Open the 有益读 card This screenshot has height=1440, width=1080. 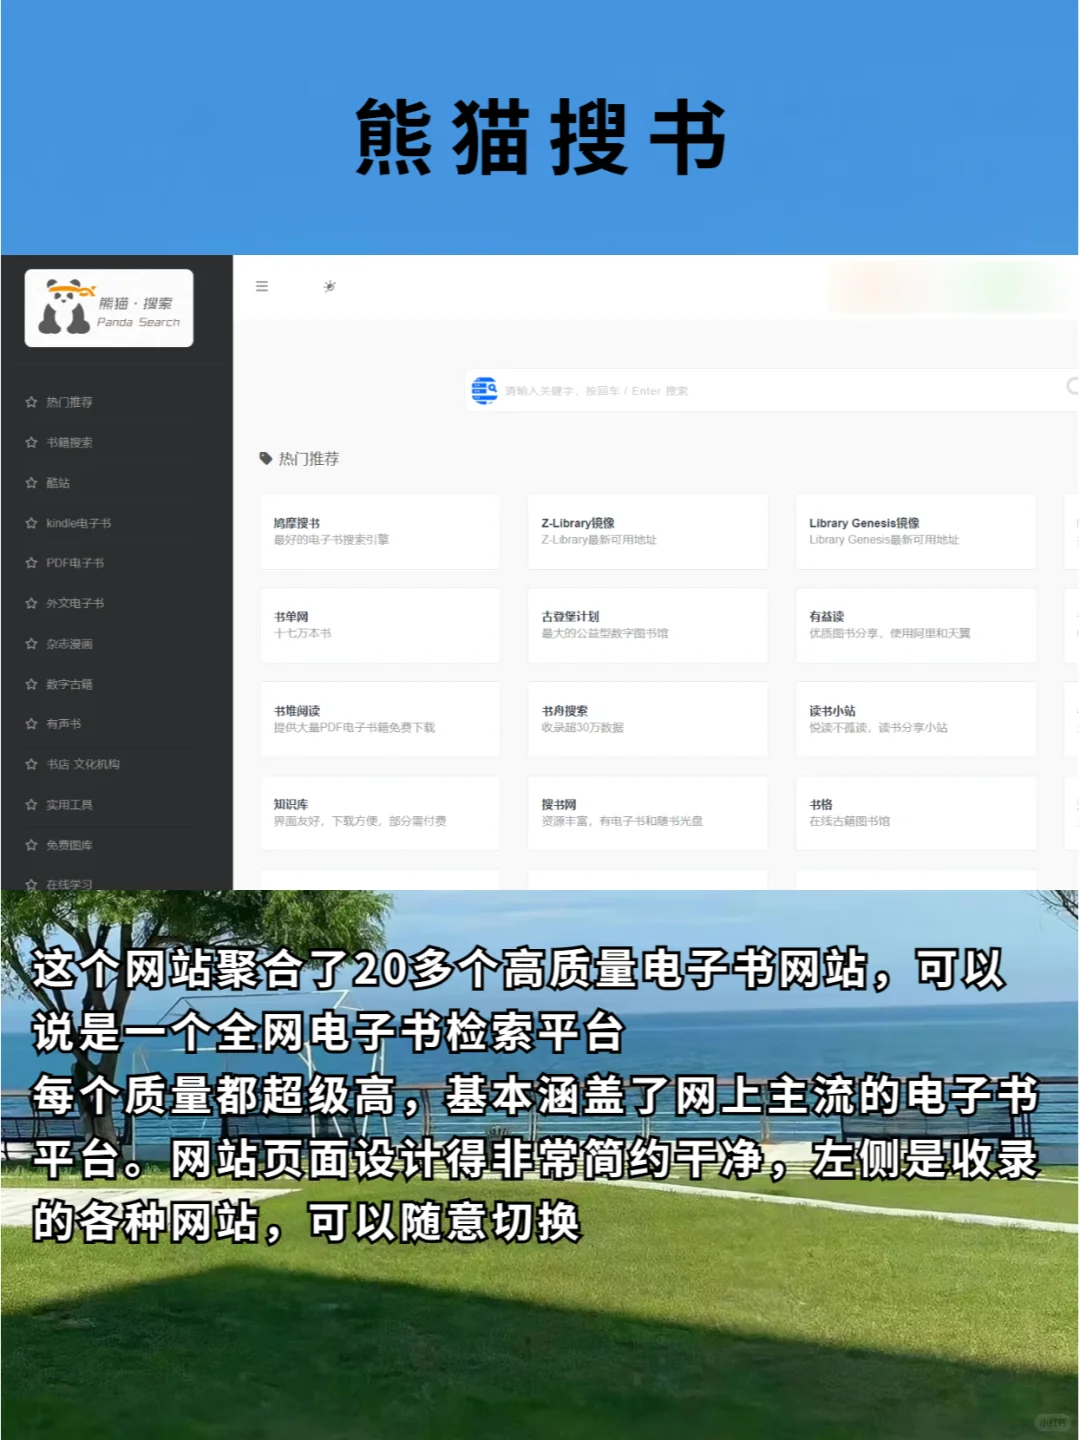tap(916, 625)
